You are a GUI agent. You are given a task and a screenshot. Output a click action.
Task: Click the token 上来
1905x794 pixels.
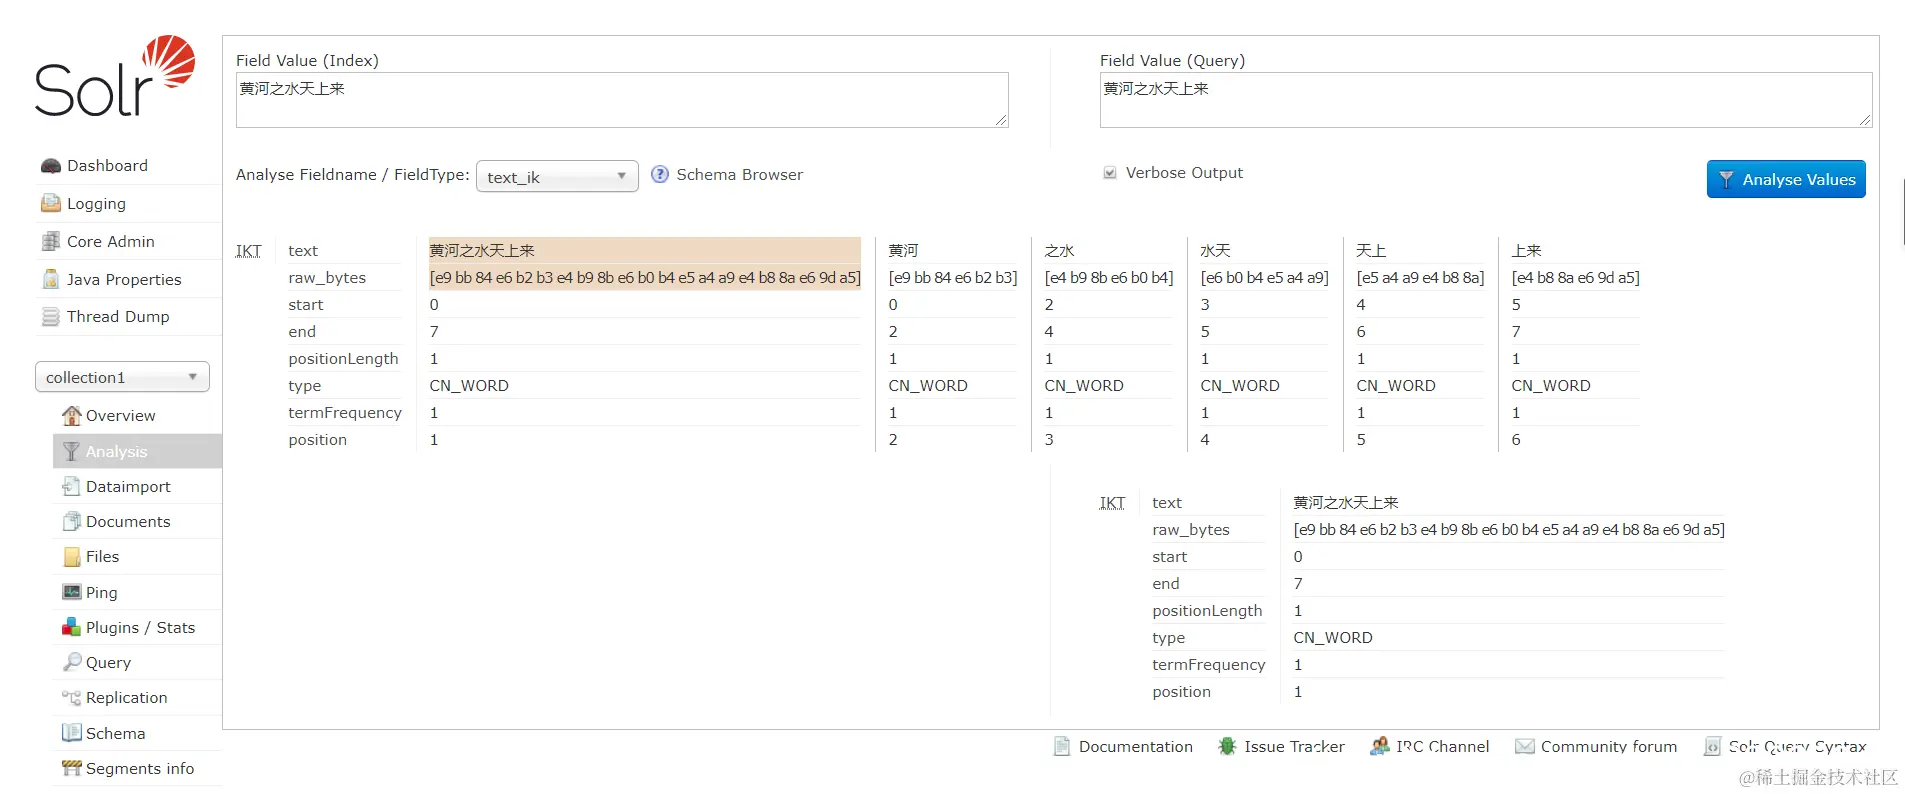1527,251
